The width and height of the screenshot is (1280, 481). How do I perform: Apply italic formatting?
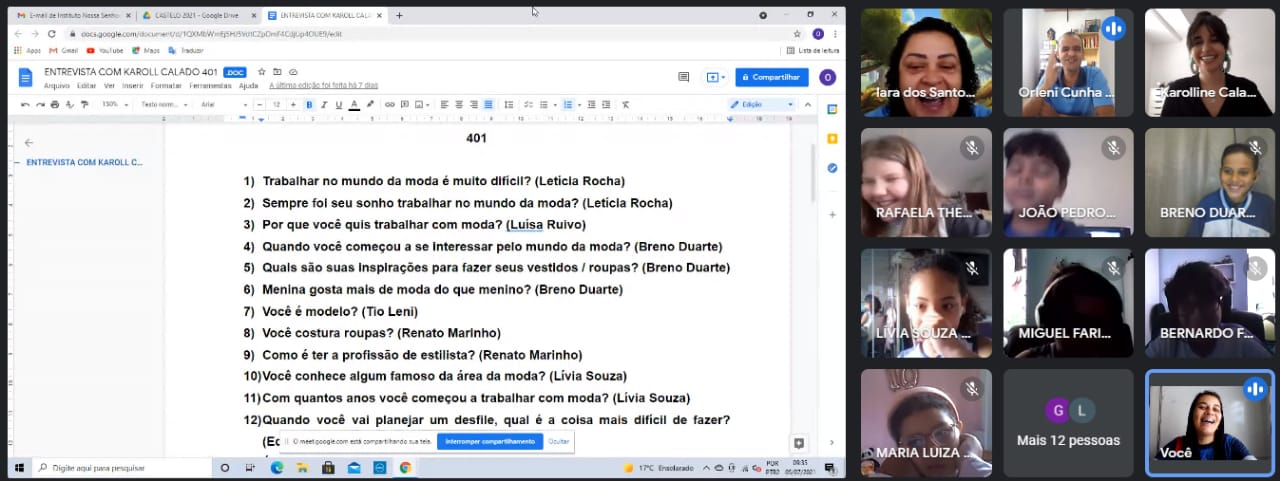click(x=324, y=104)
